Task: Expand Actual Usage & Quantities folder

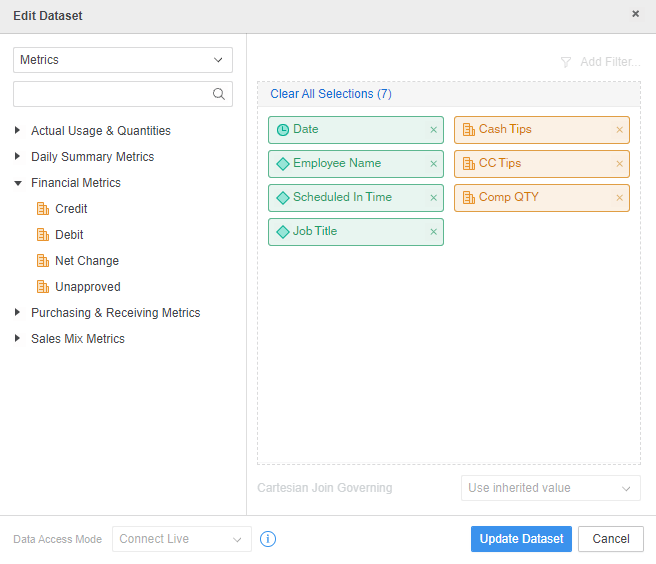Action: click(18, 131)
